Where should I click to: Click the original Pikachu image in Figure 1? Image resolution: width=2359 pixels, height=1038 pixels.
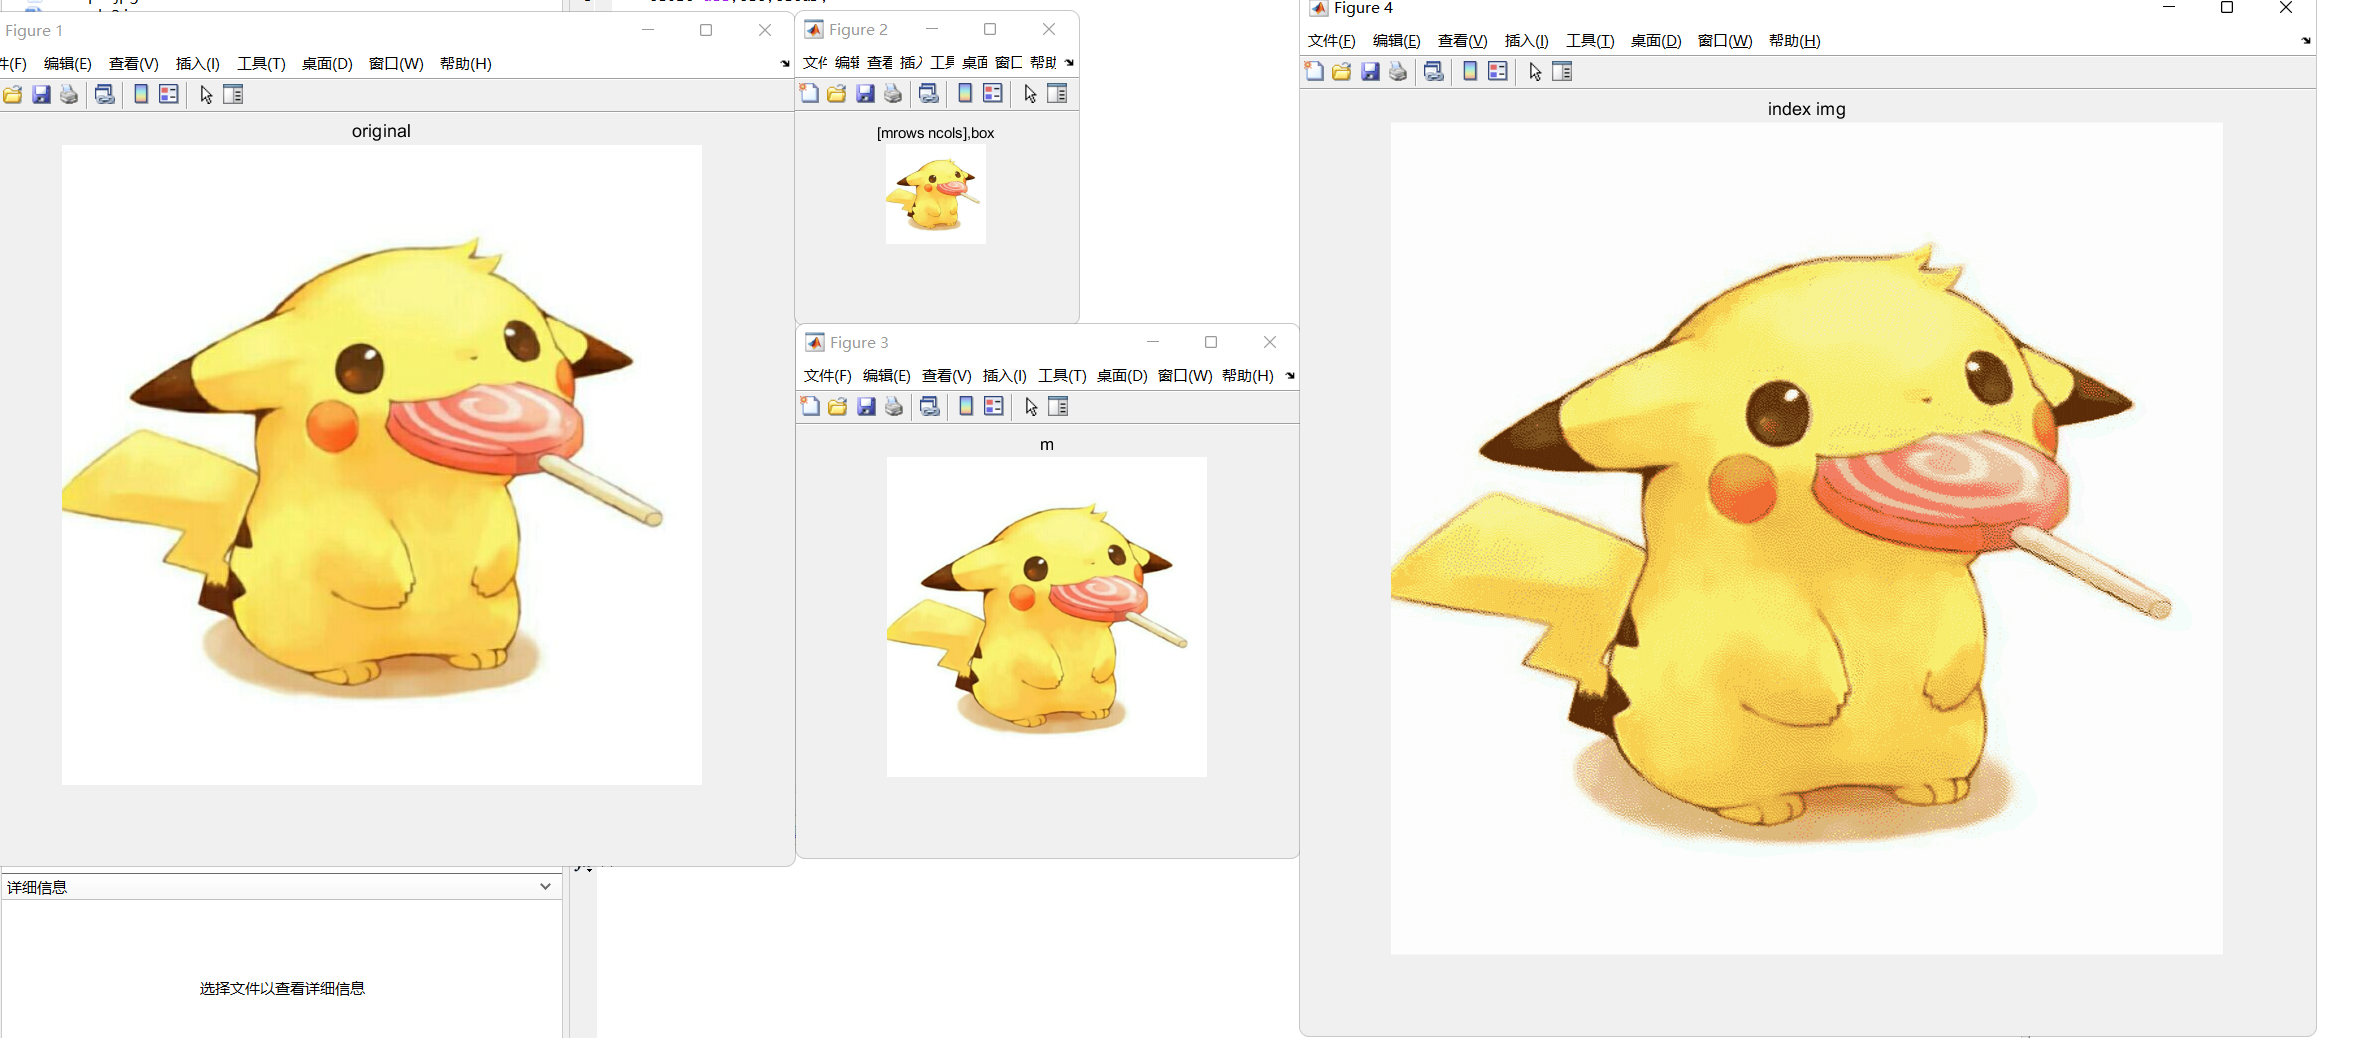click(x=382, y=465)
